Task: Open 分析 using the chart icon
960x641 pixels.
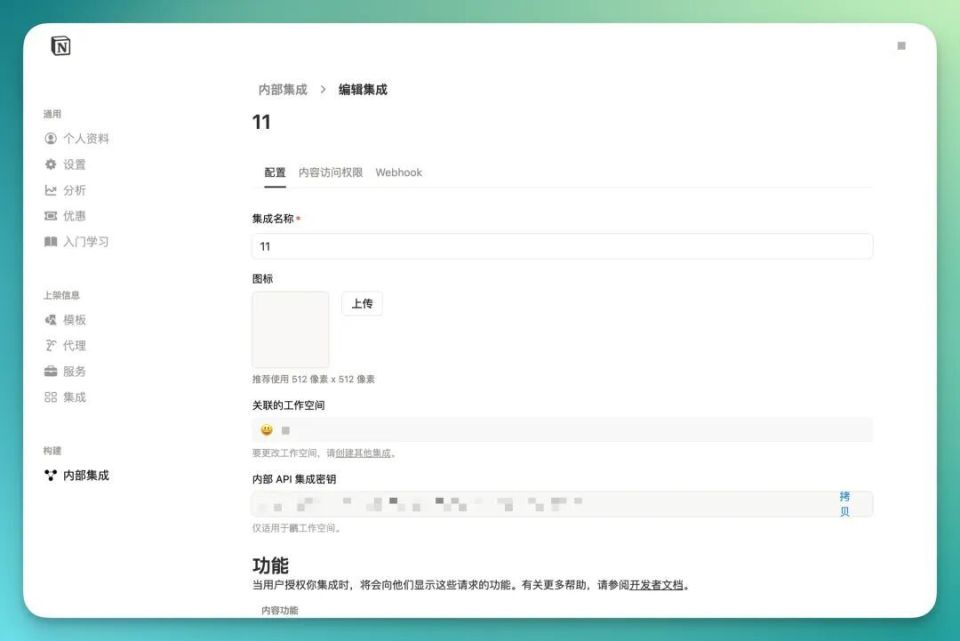Action: [x=50, y=190]
